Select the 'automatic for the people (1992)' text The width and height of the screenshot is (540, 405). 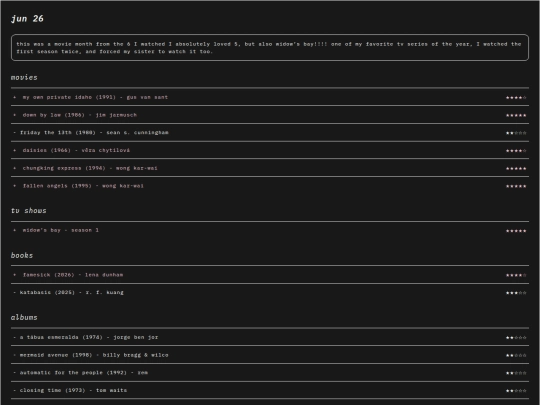(x=73, y=373)
